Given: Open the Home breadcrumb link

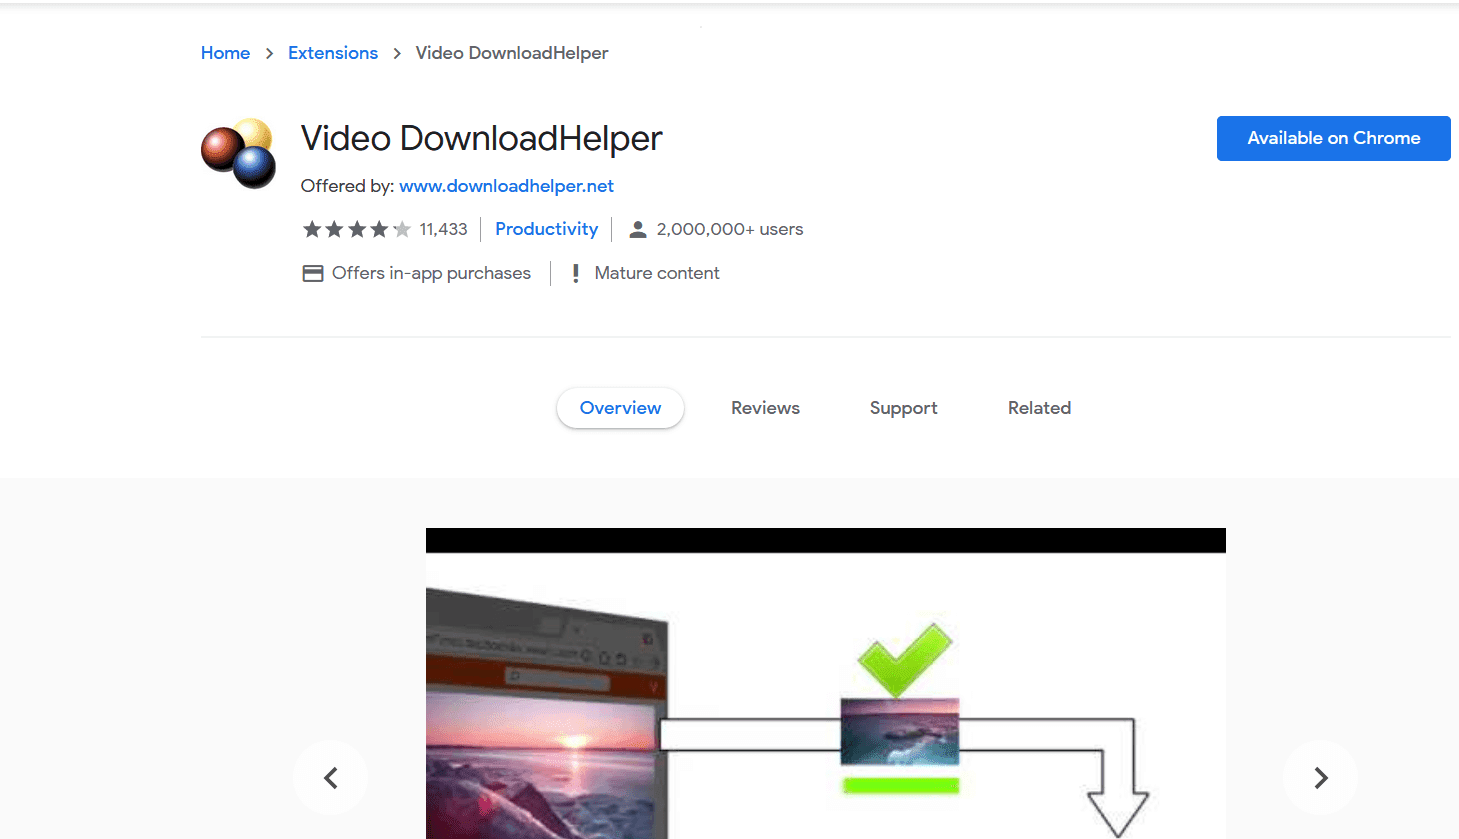Looking at the screenshot, I should coord(225,53).
